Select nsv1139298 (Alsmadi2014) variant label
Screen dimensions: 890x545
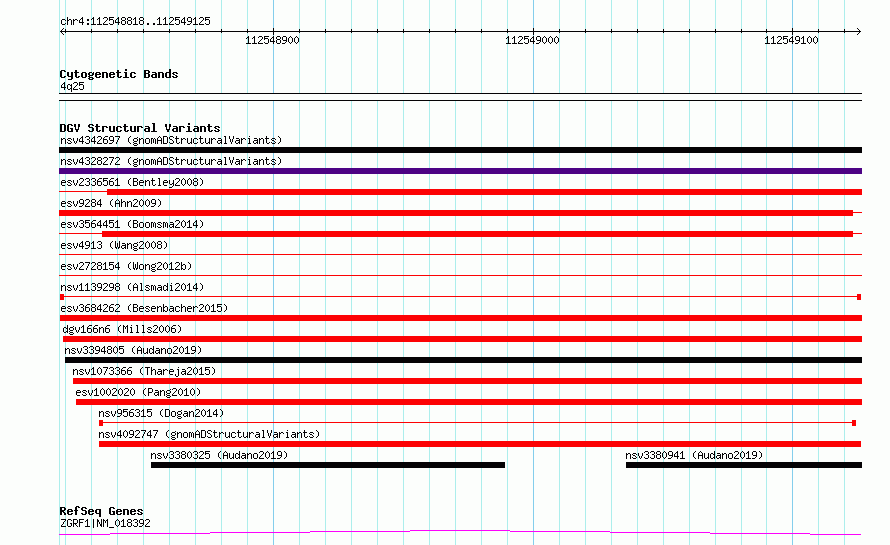(132, 287)
